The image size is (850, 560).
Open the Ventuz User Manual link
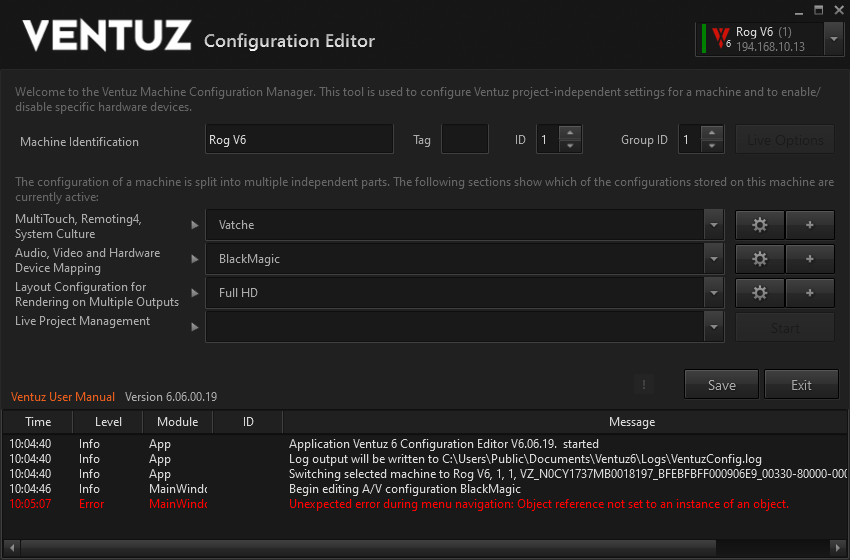click(62, 397)
